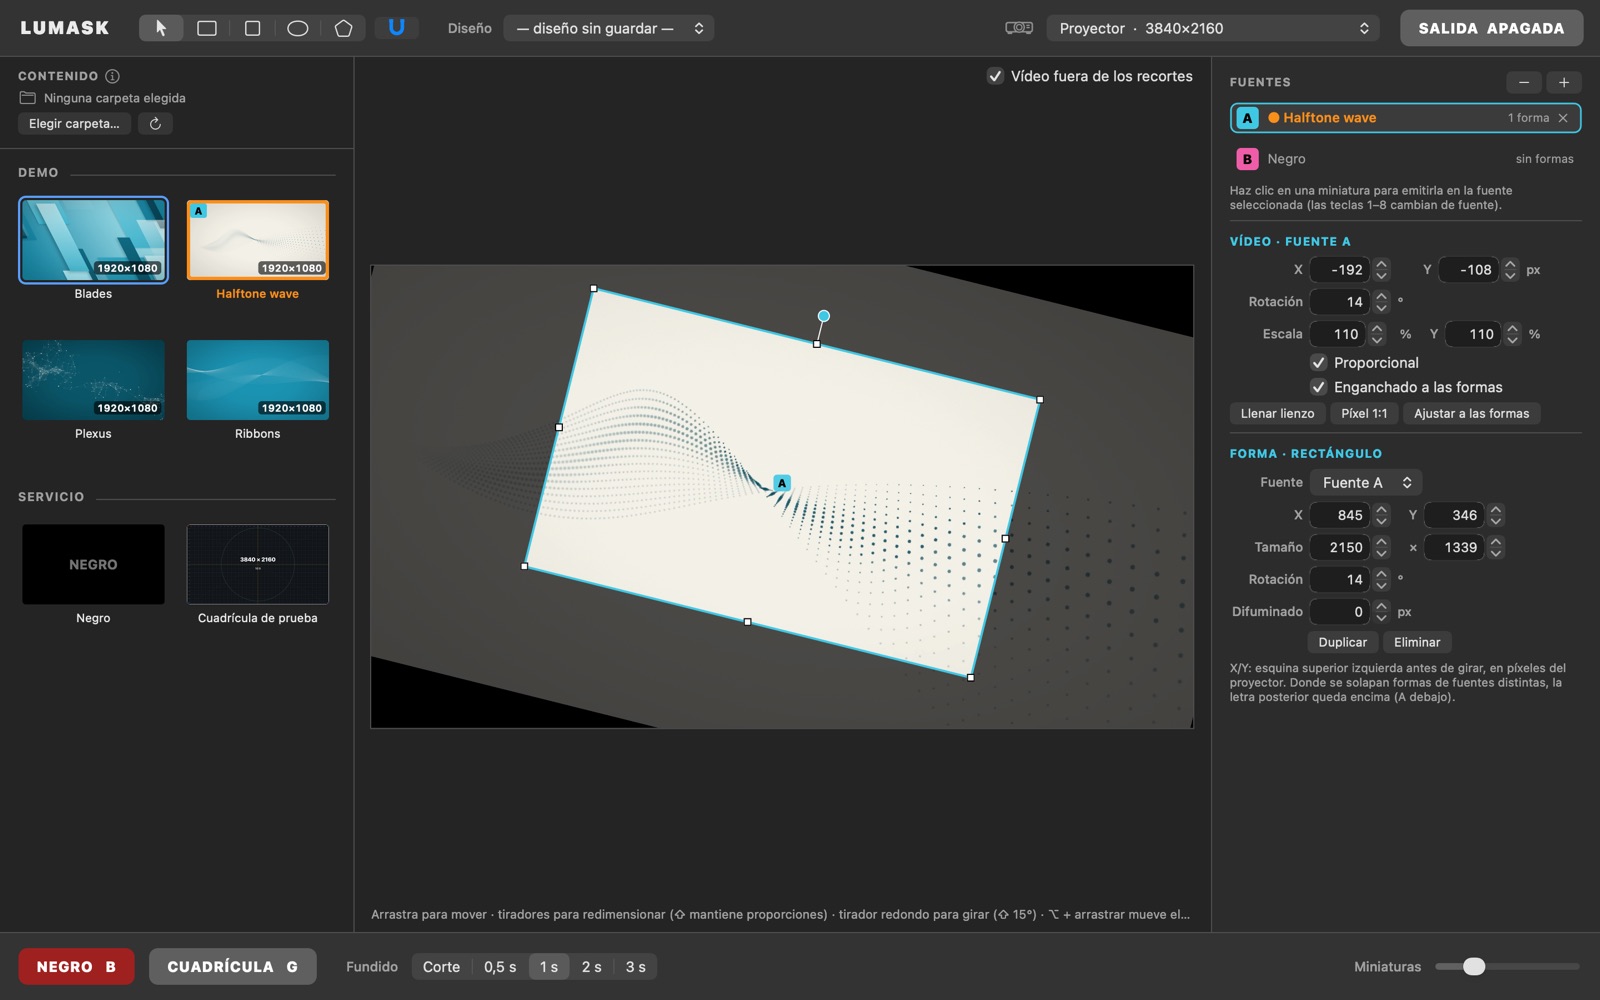
Task: Open the Proyector resolution dropdown
Action: pyautogui.click(x=1213, y=28)
